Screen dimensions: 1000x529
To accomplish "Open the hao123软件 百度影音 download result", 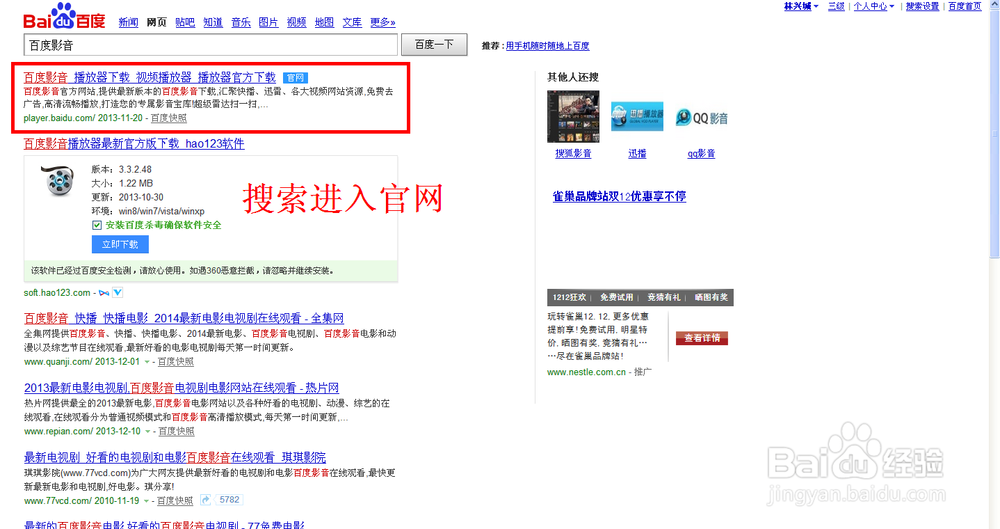I will (x=134, y=144).
